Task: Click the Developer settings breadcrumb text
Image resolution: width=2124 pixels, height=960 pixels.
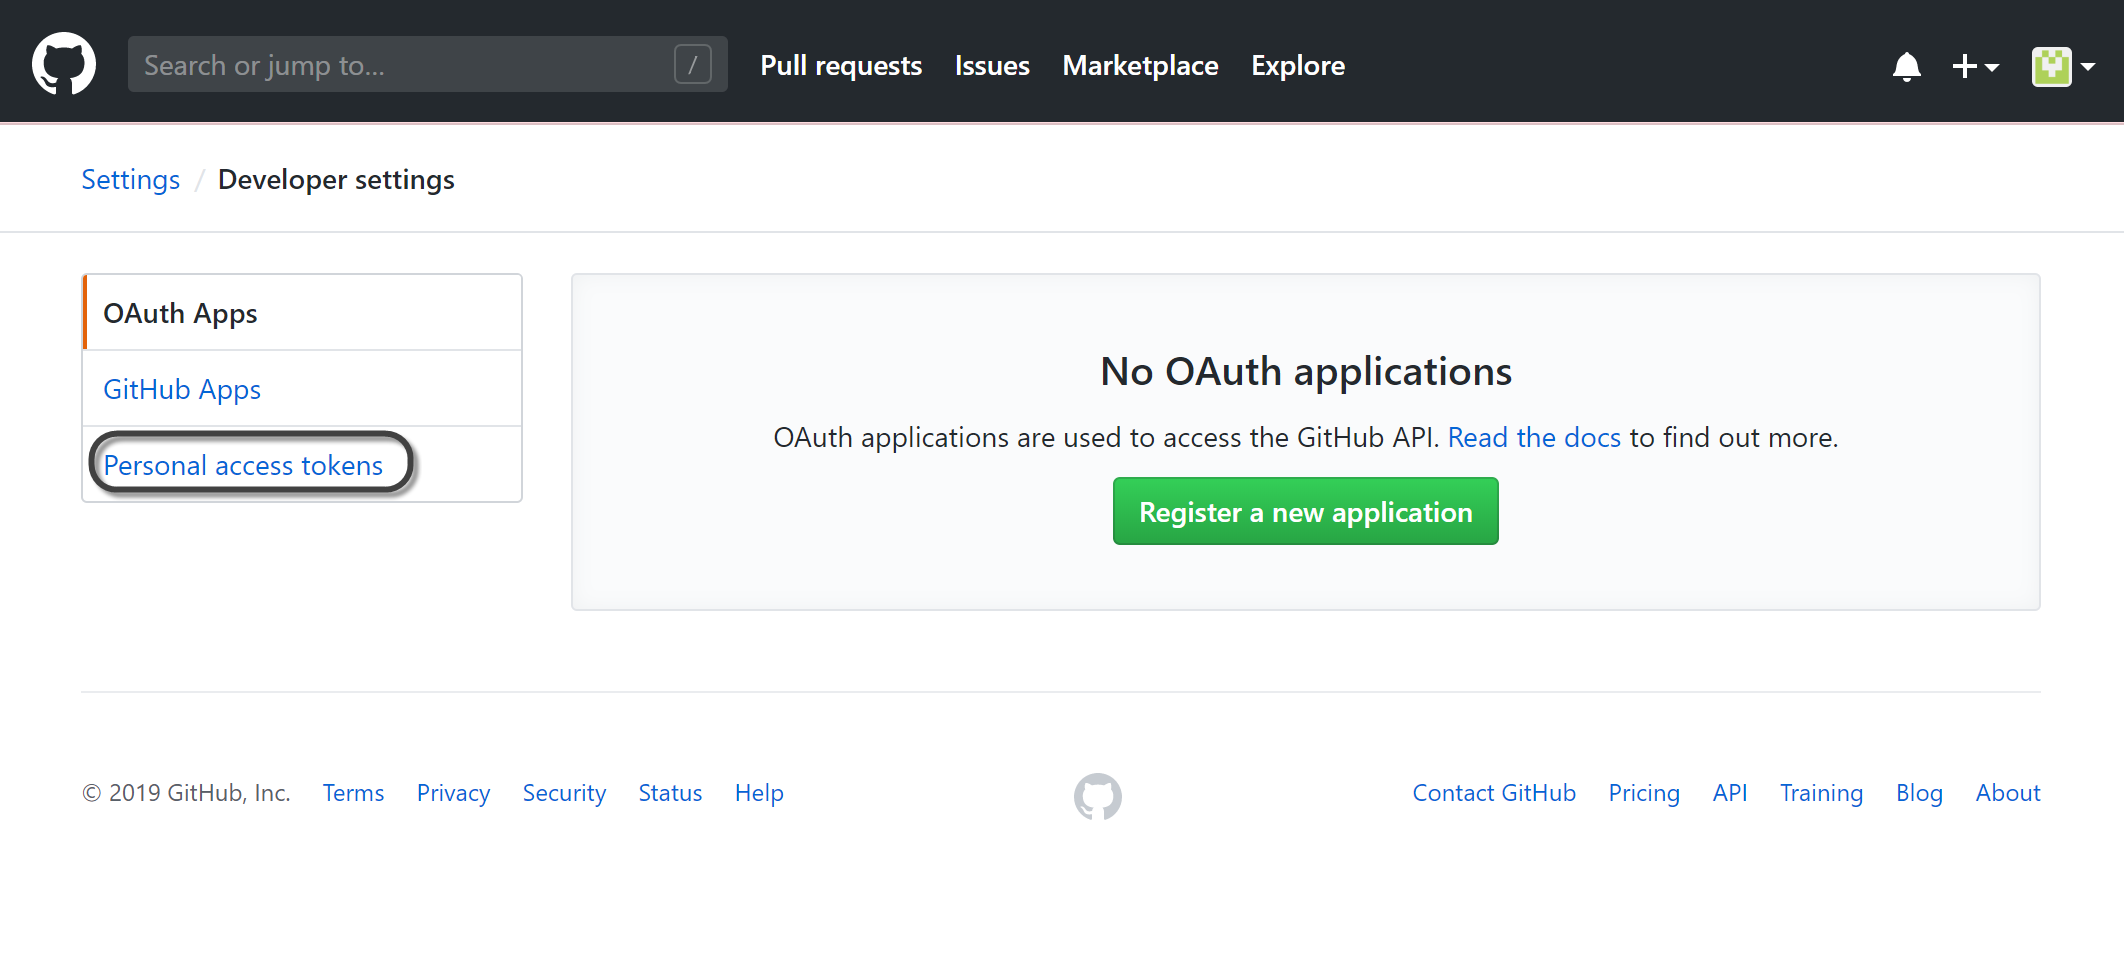Action: point(336,179)
